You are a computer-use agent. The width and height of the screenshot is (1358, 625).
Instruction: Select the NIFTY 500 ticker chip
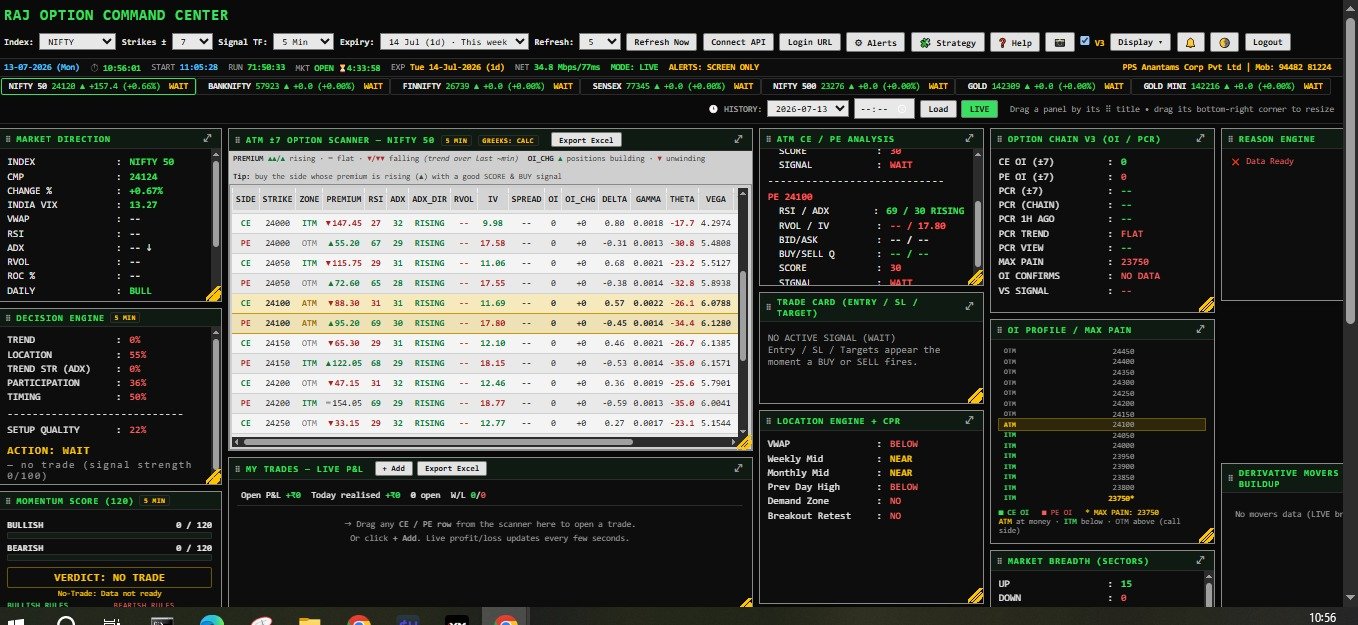tap(859, 86)
